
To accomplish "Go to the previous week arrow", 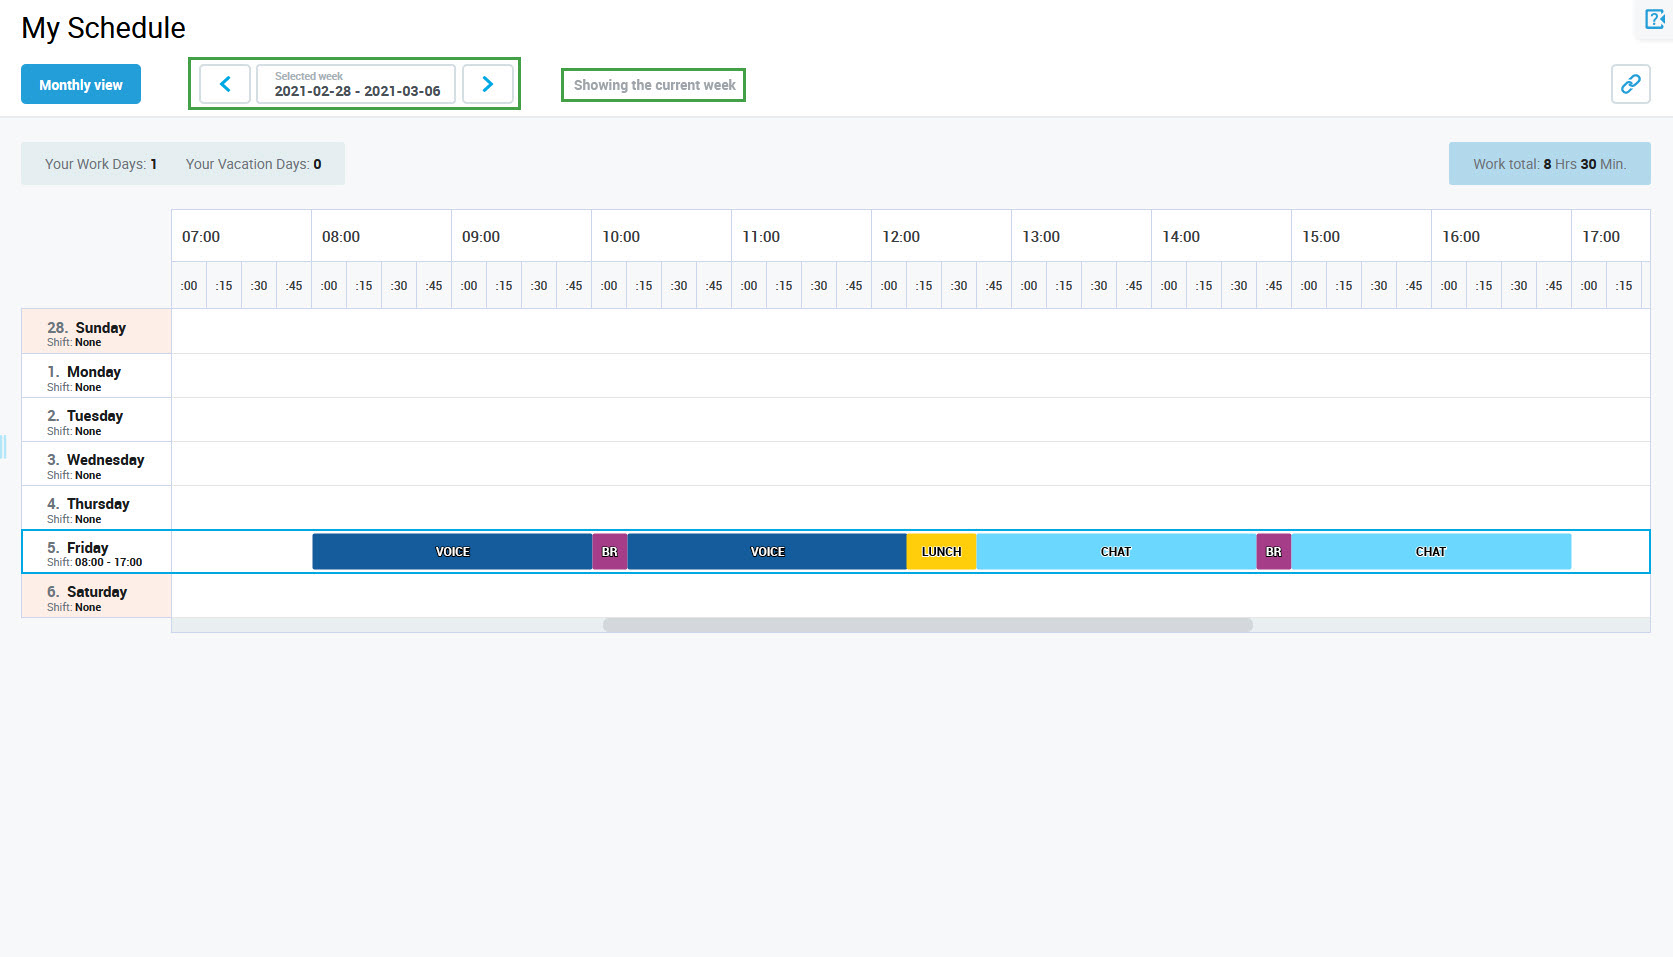I will [225, 84].
